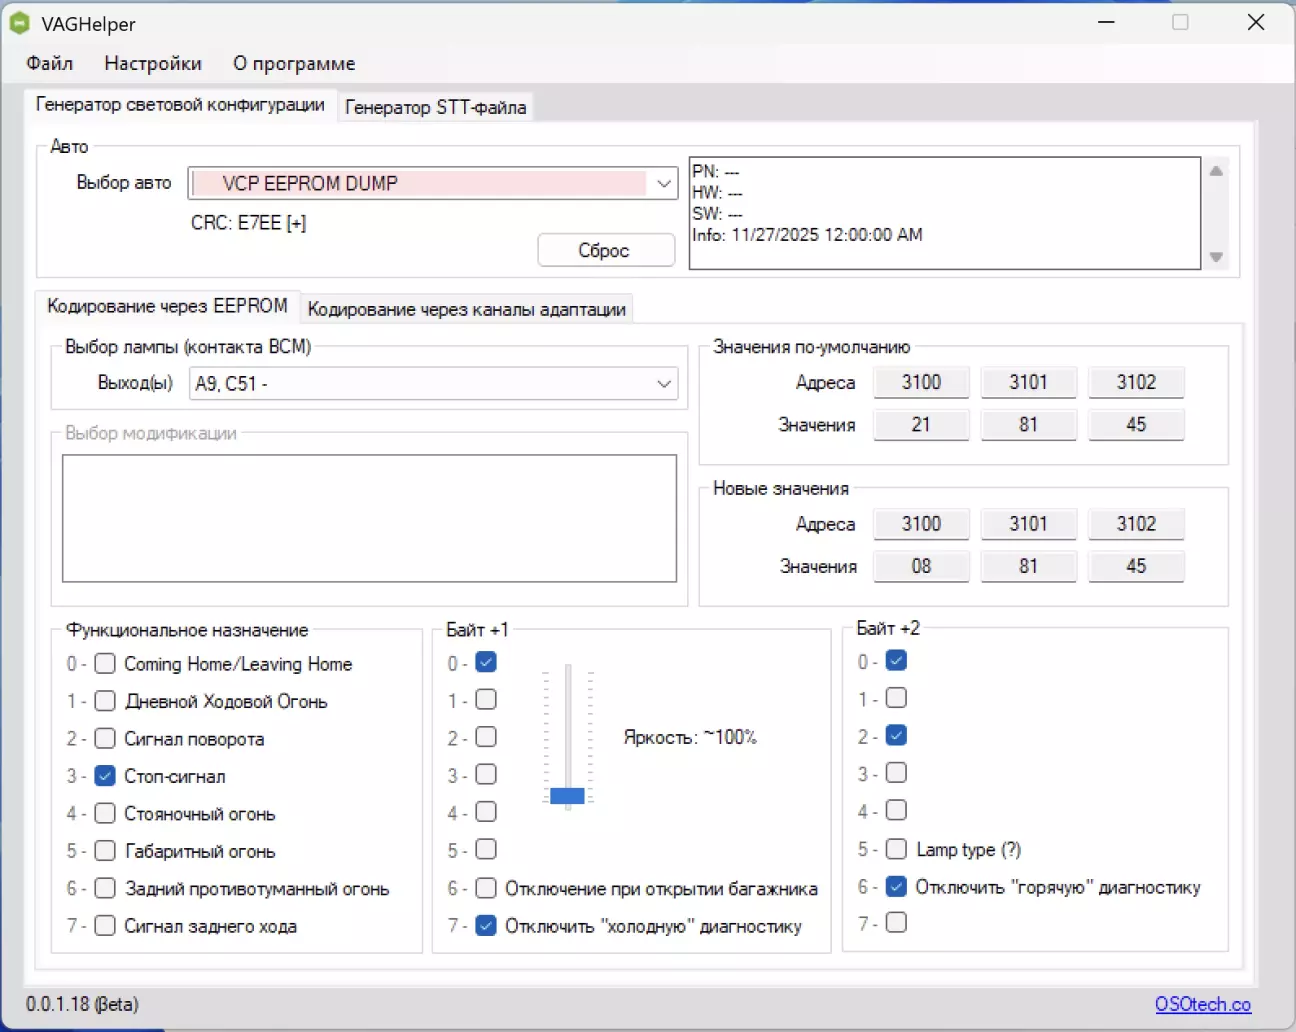Screen dimensions: 1296x1032
Task: Check Отключение при открытии багажника option
Action: (486, 888)
